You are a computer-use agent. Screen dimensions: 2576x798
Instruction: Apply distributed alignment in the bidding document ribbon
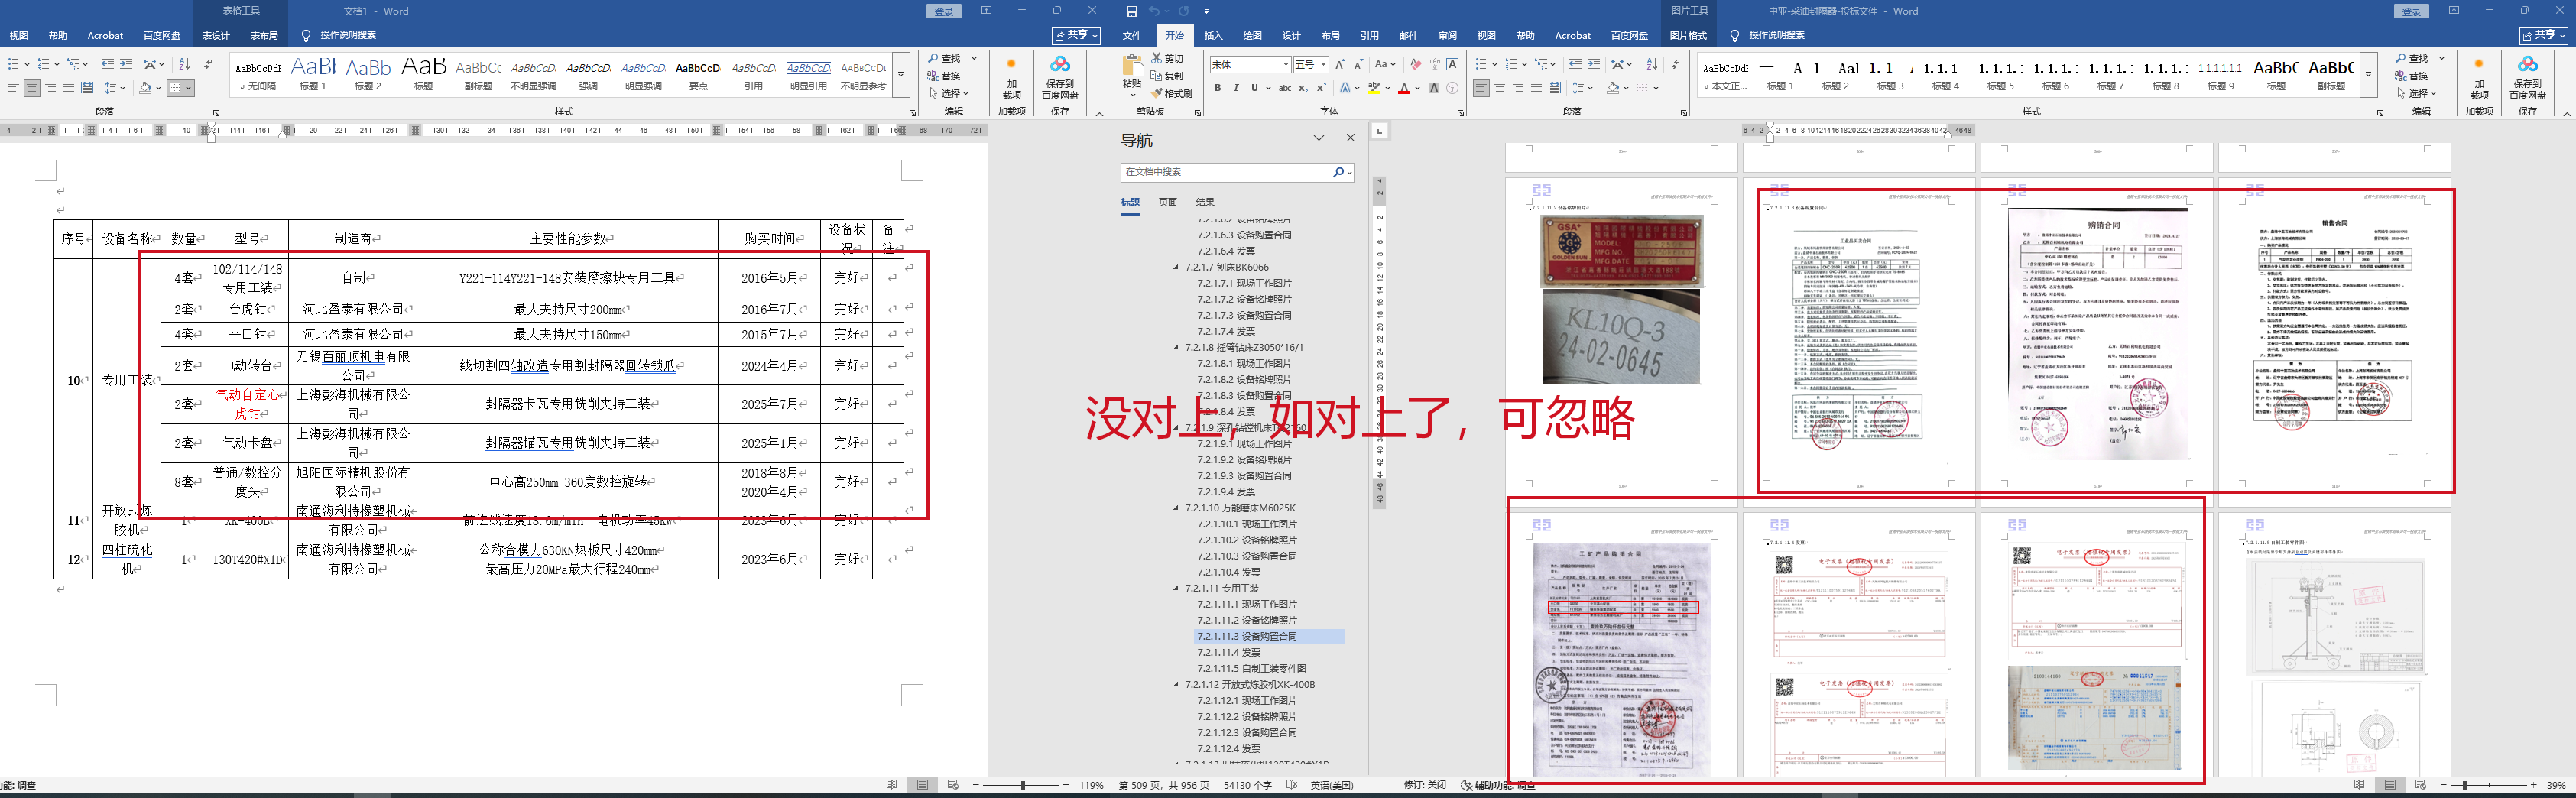pyautogui.click(x=1555, y=88)
